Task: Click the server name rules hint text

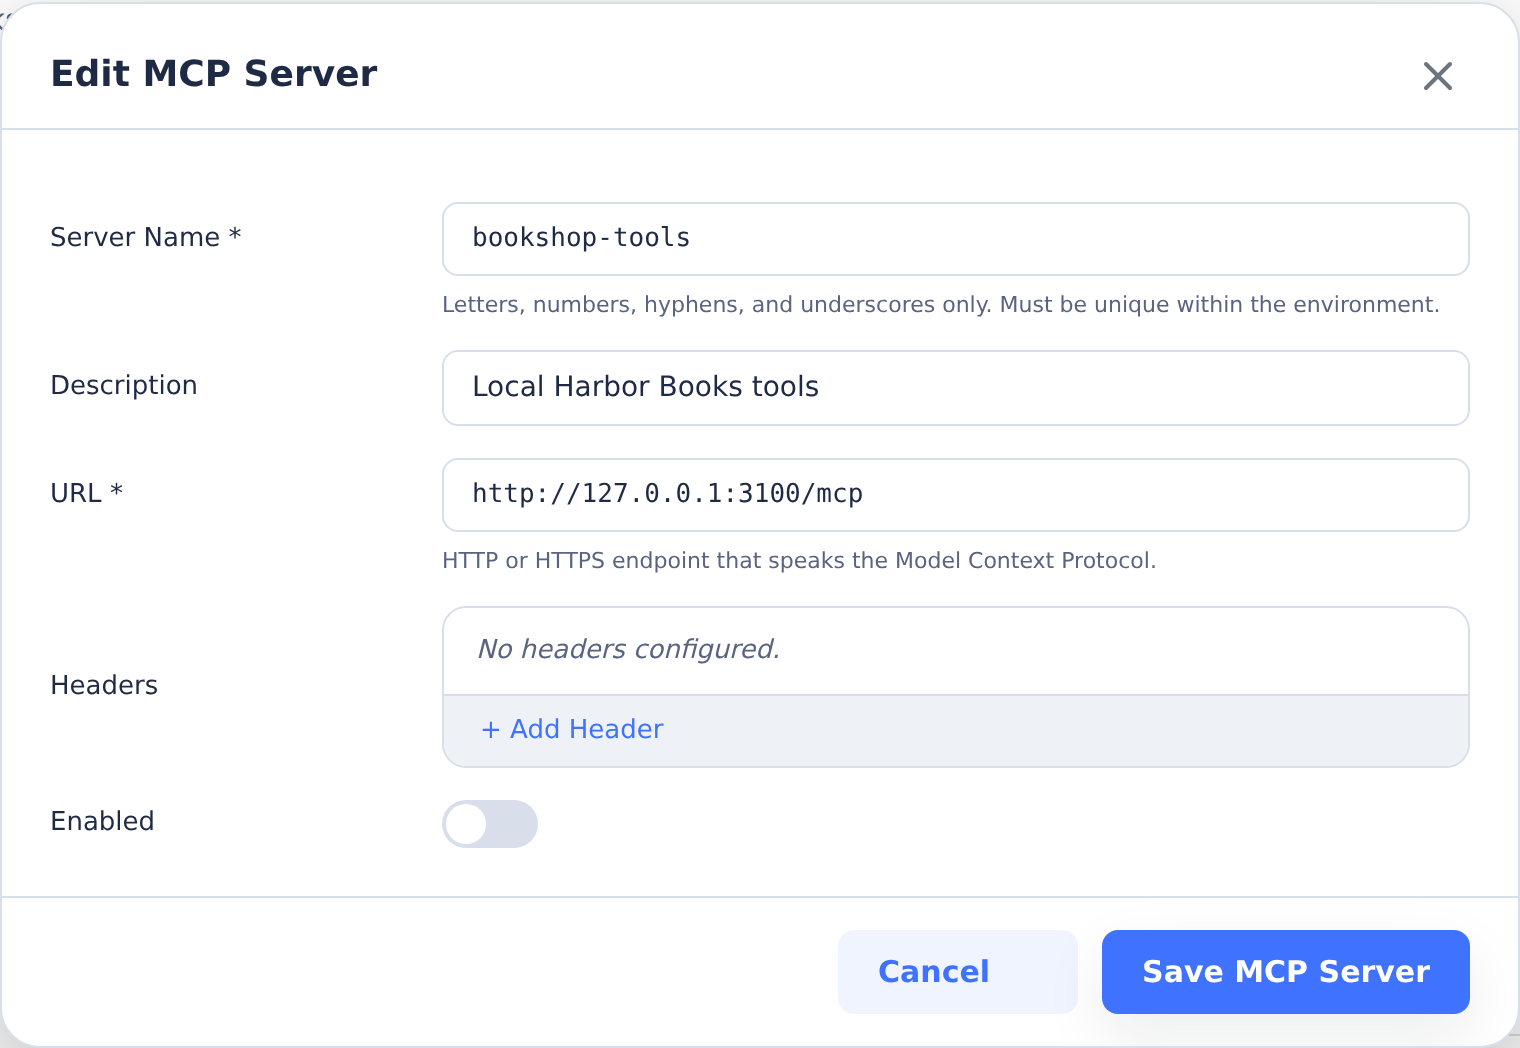Action: [941, 305]
